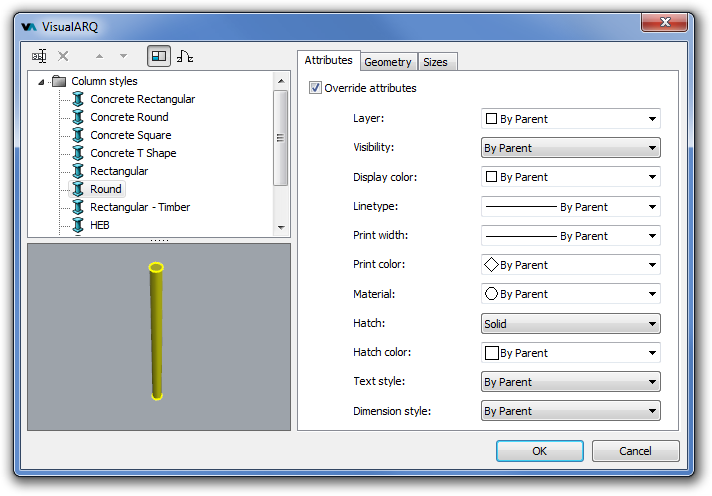This screenshot has width=712, height=496.
Task: Click the profile curve toolbar icon
Action: [x=185, y=56]
